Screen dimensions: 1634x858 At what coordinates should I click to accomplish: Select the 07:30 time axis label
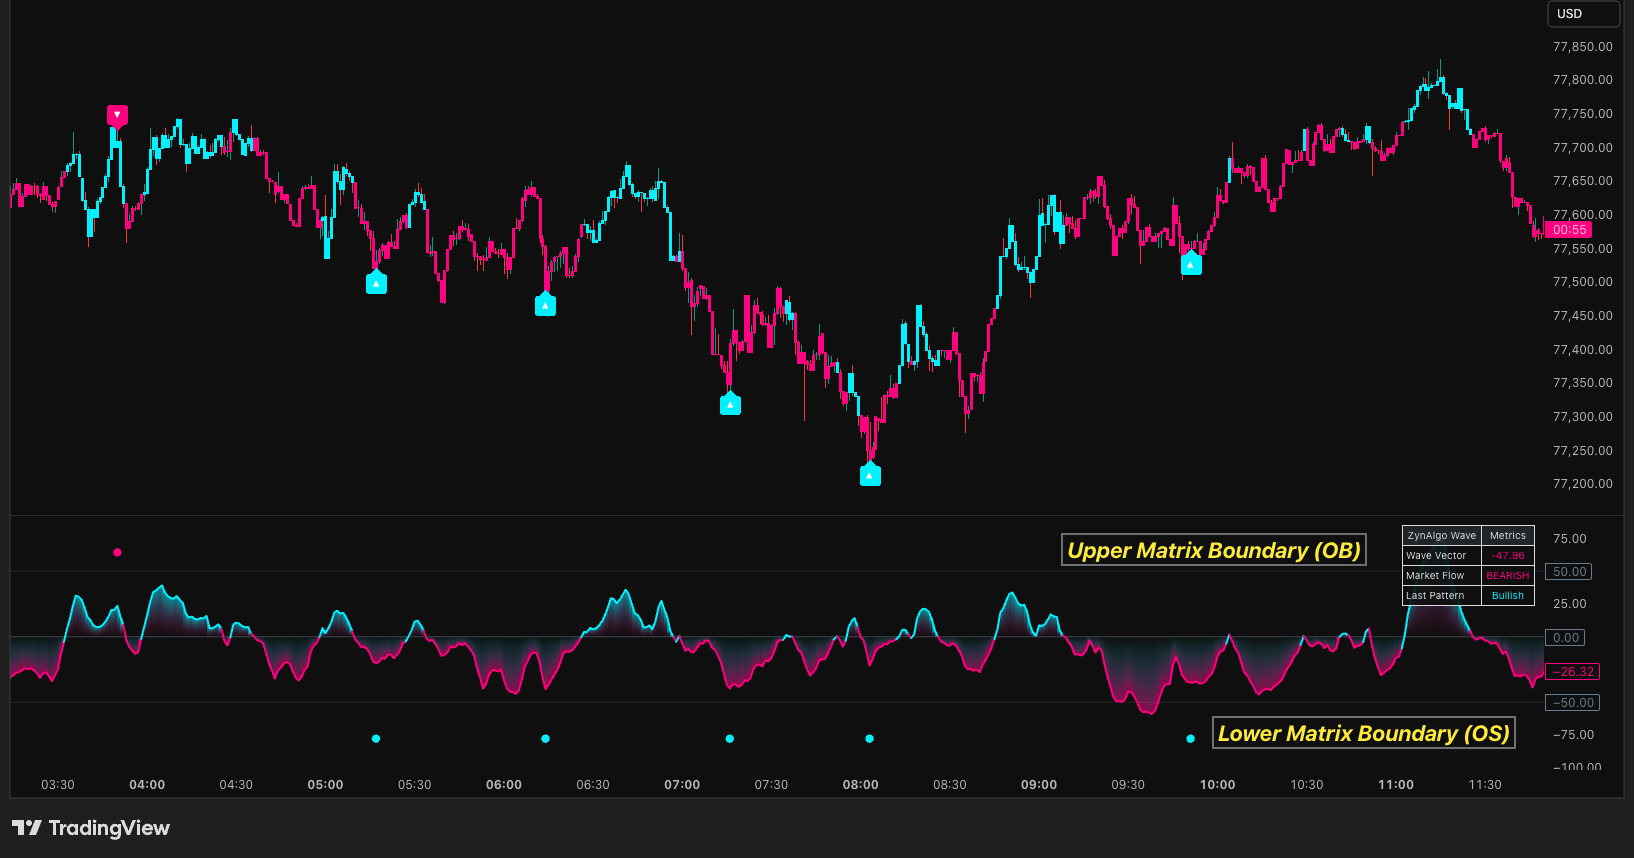tap(771, 785)
